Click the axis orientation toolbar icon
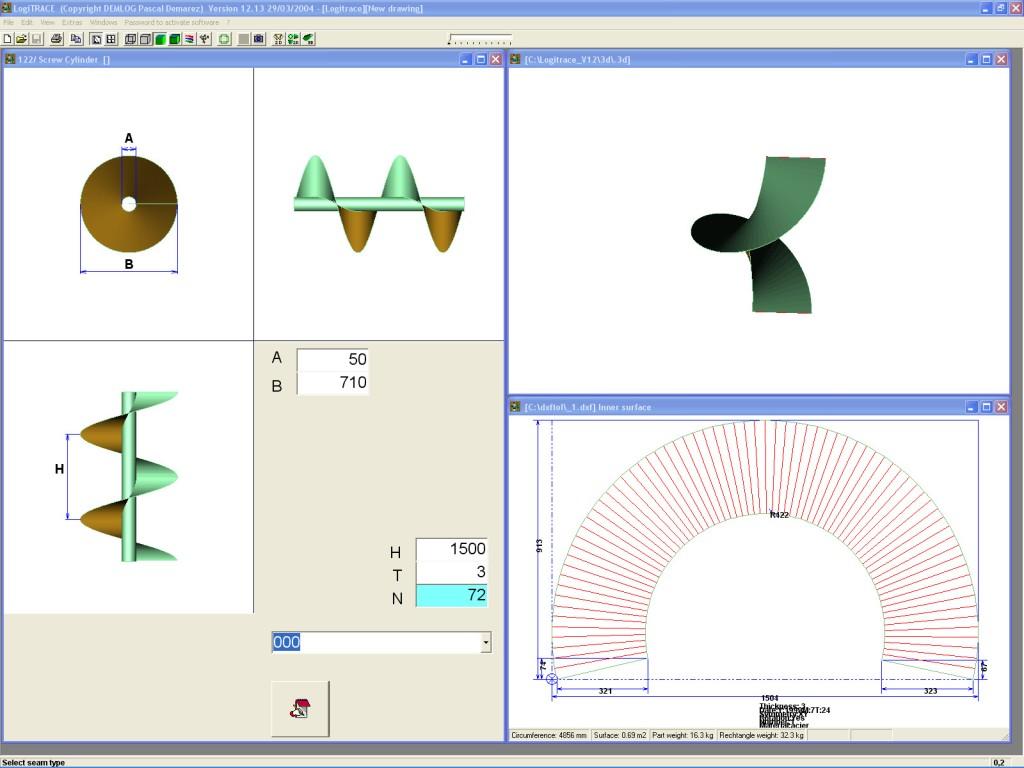This screenshot has height=768, width=1024. 204,39
